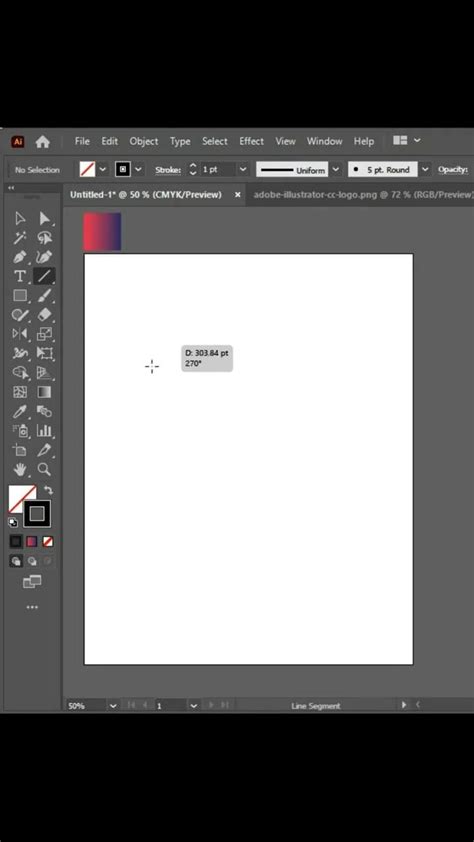Open workspace switcher dropdown
The image size is (474, 842).
[x=406, y=141]
